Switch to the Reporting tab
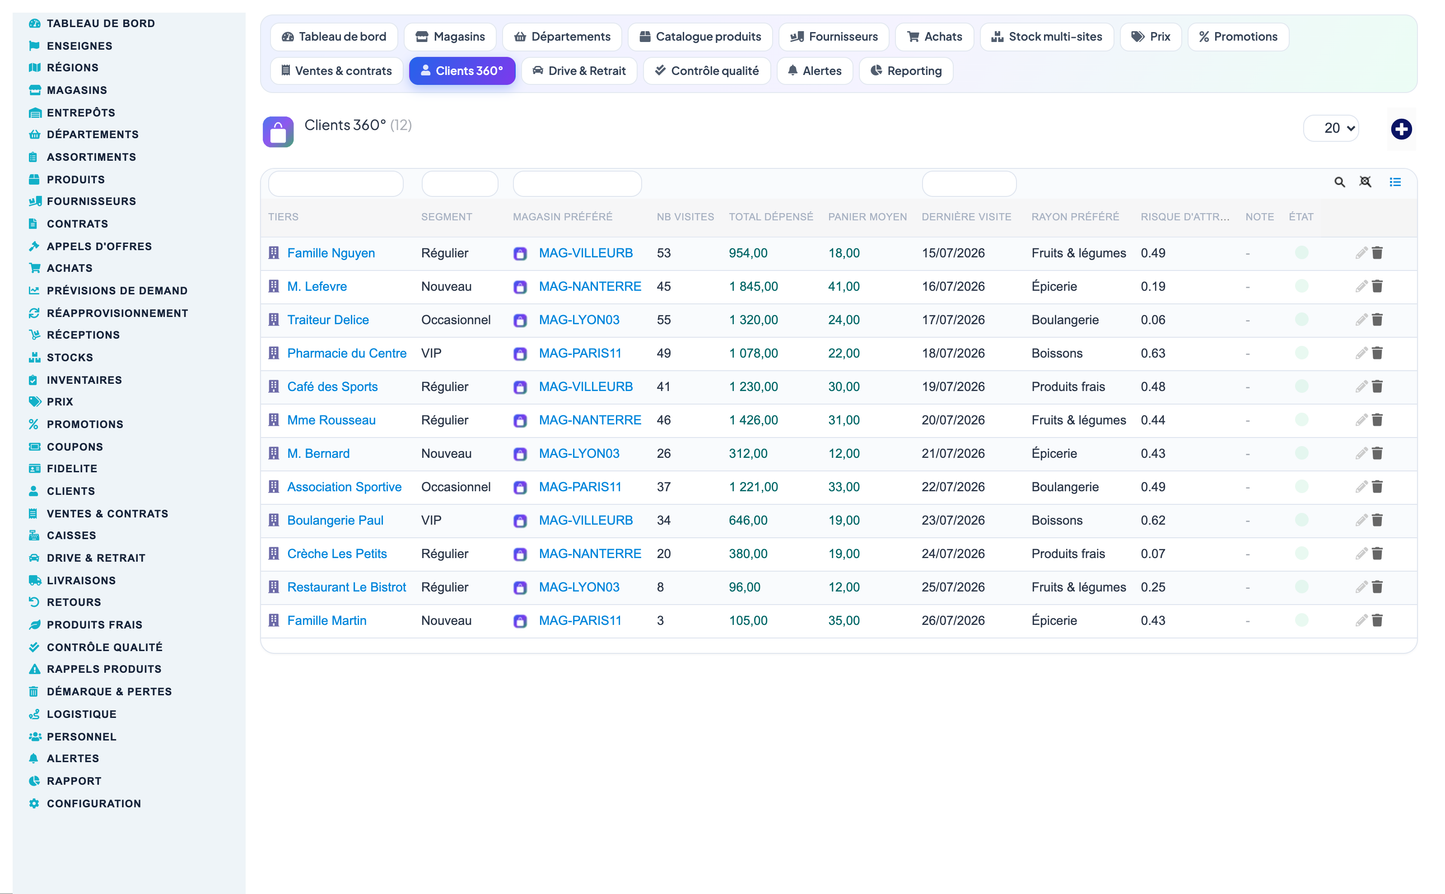 coord(906,71)
